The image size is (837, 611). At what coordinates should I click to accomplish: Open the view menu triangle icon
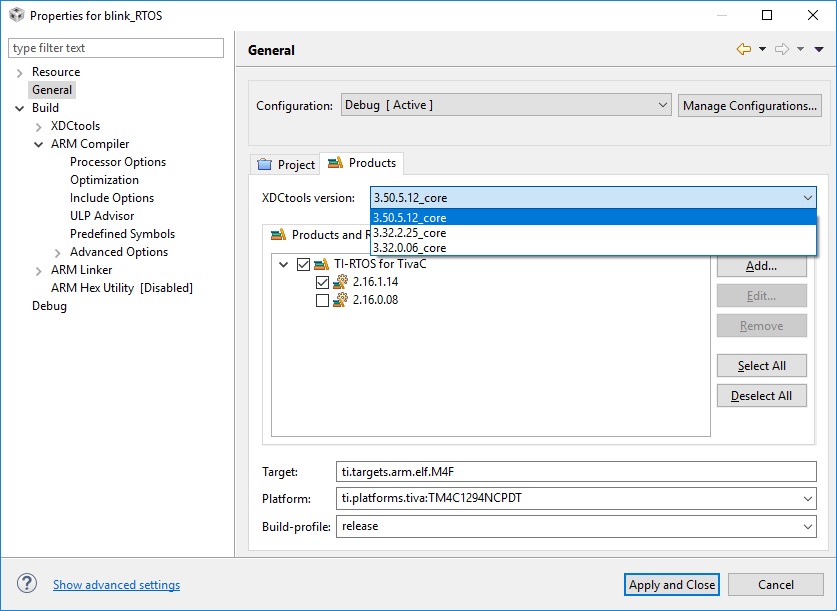(818, 50)
